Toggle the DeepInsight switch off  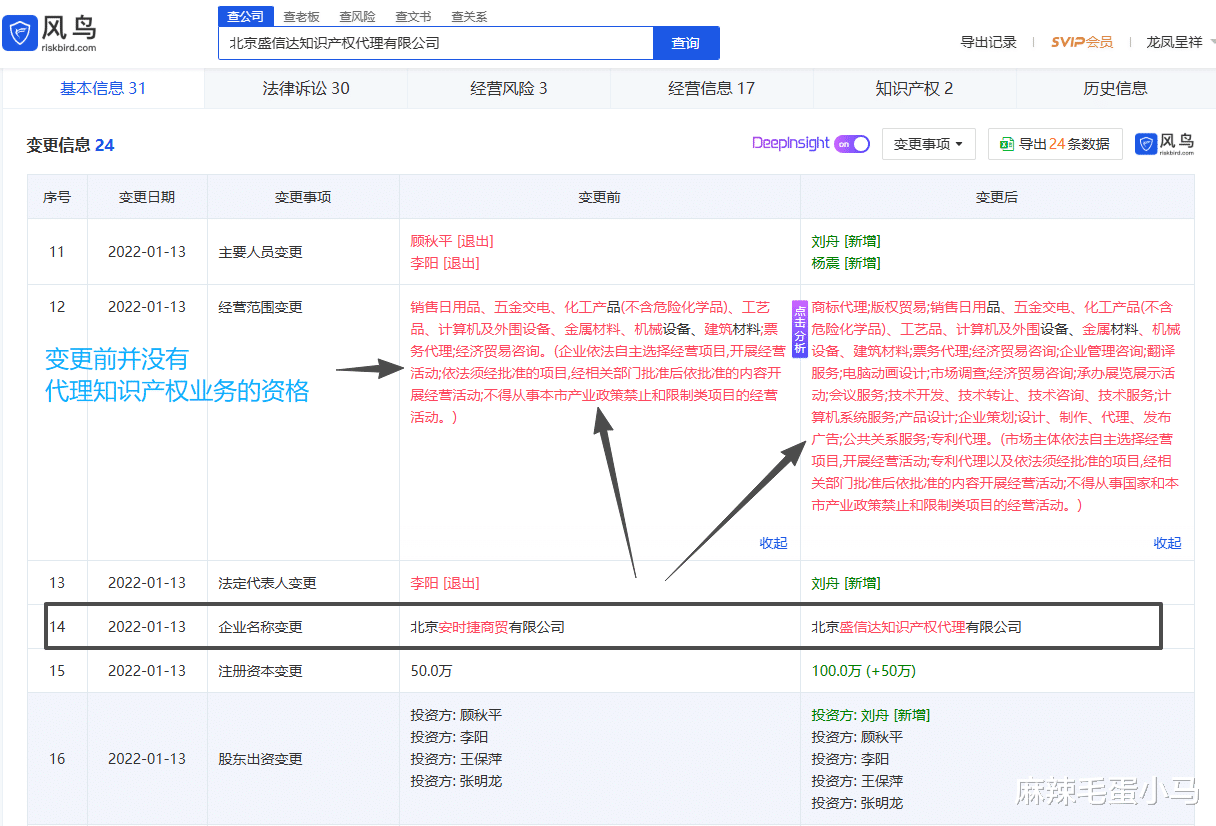852,144
